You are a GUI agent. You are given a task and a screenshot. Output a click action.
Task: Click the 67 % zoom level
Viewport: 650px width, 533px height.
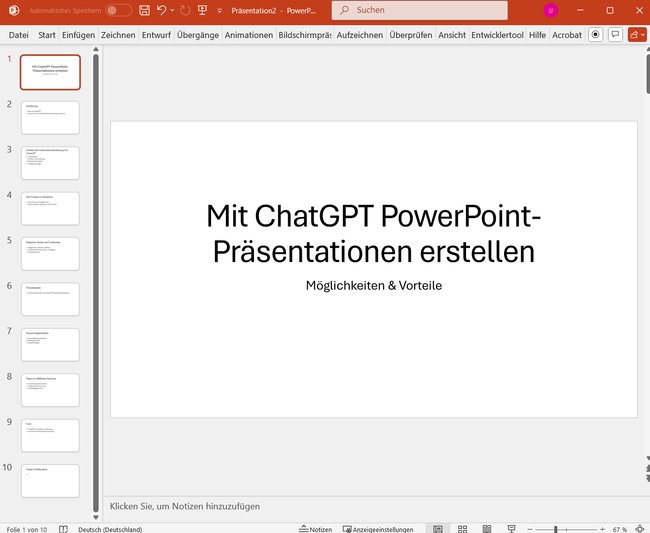pos(620,530)
